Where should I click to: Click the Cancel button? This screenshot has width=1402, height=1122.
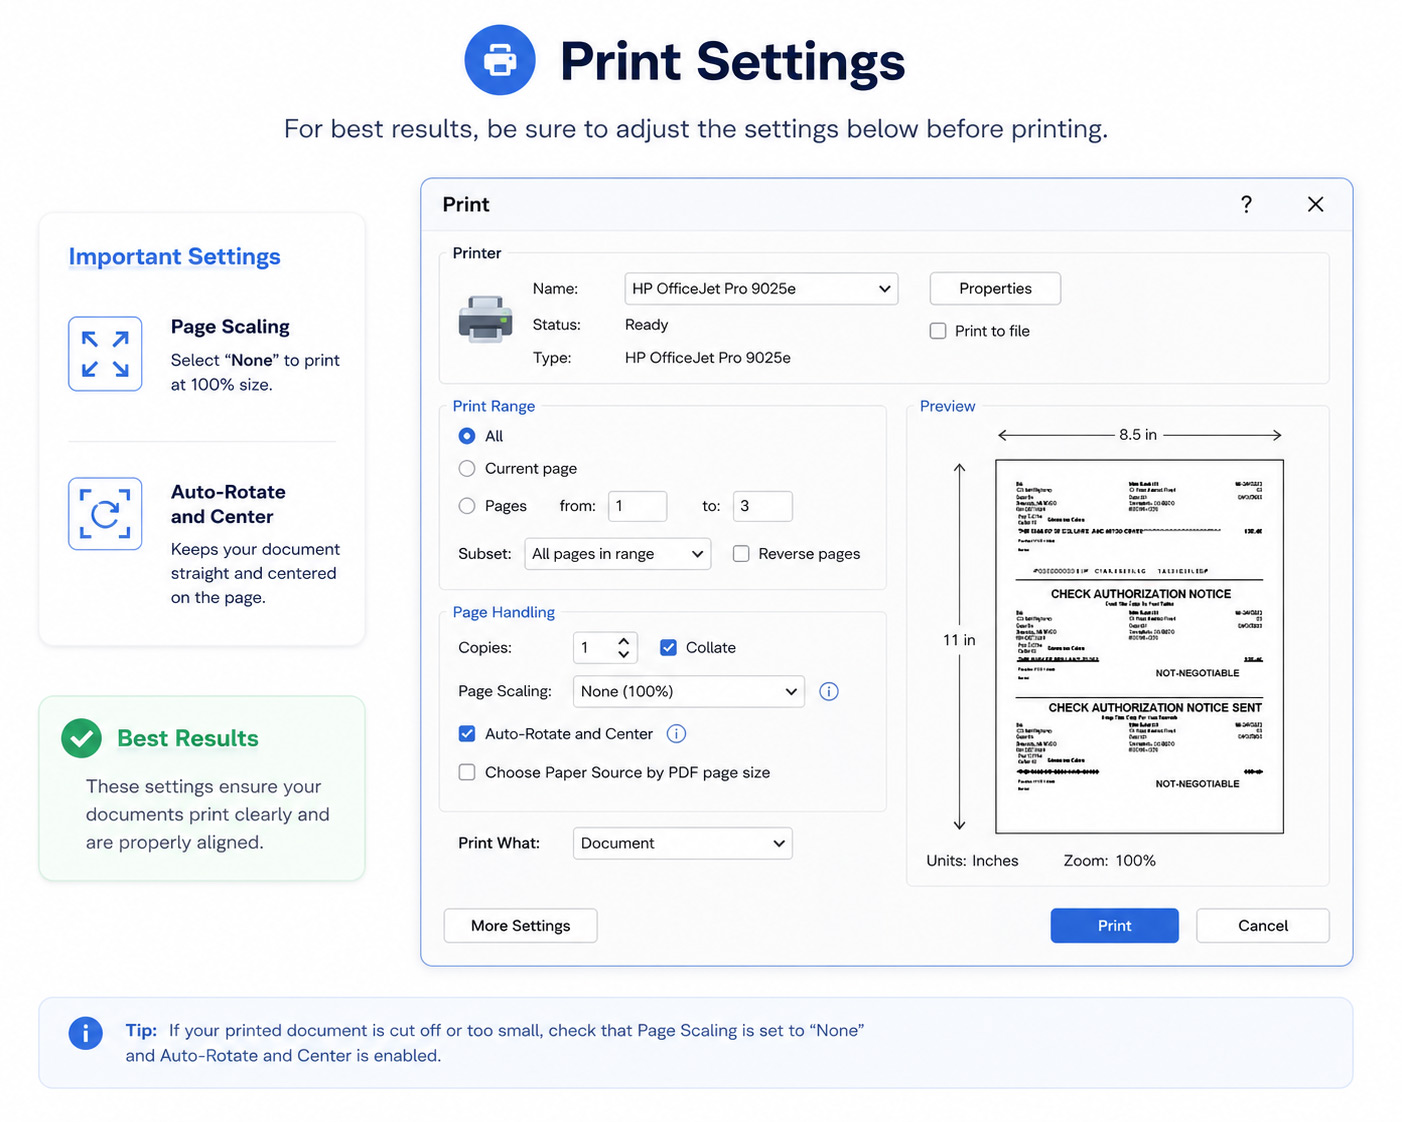pos(1263,926)
